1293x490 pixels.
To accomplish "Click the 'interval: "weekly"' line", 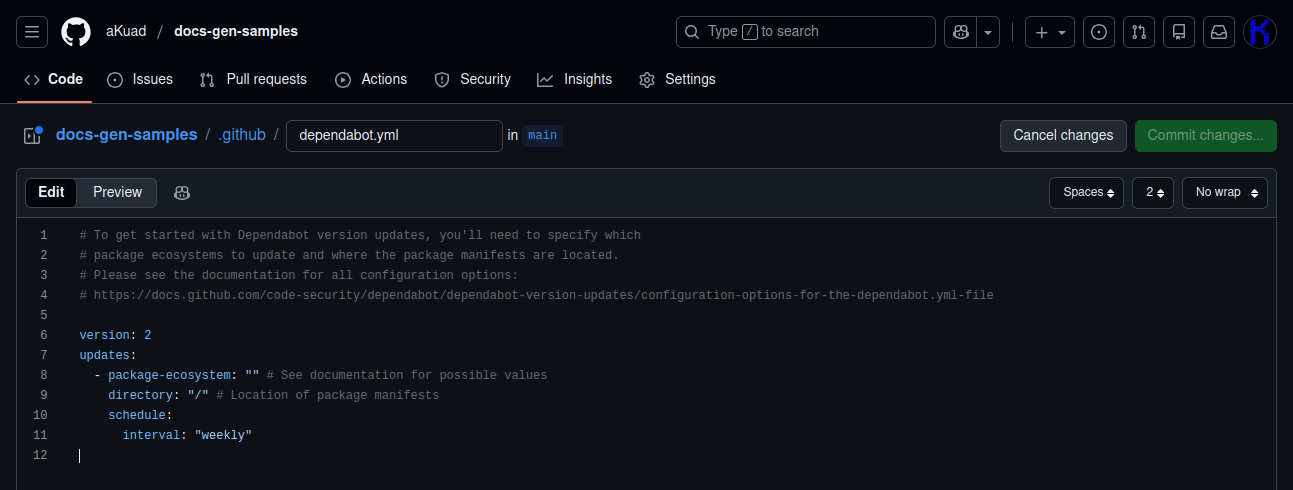I will tap(187, 435).
